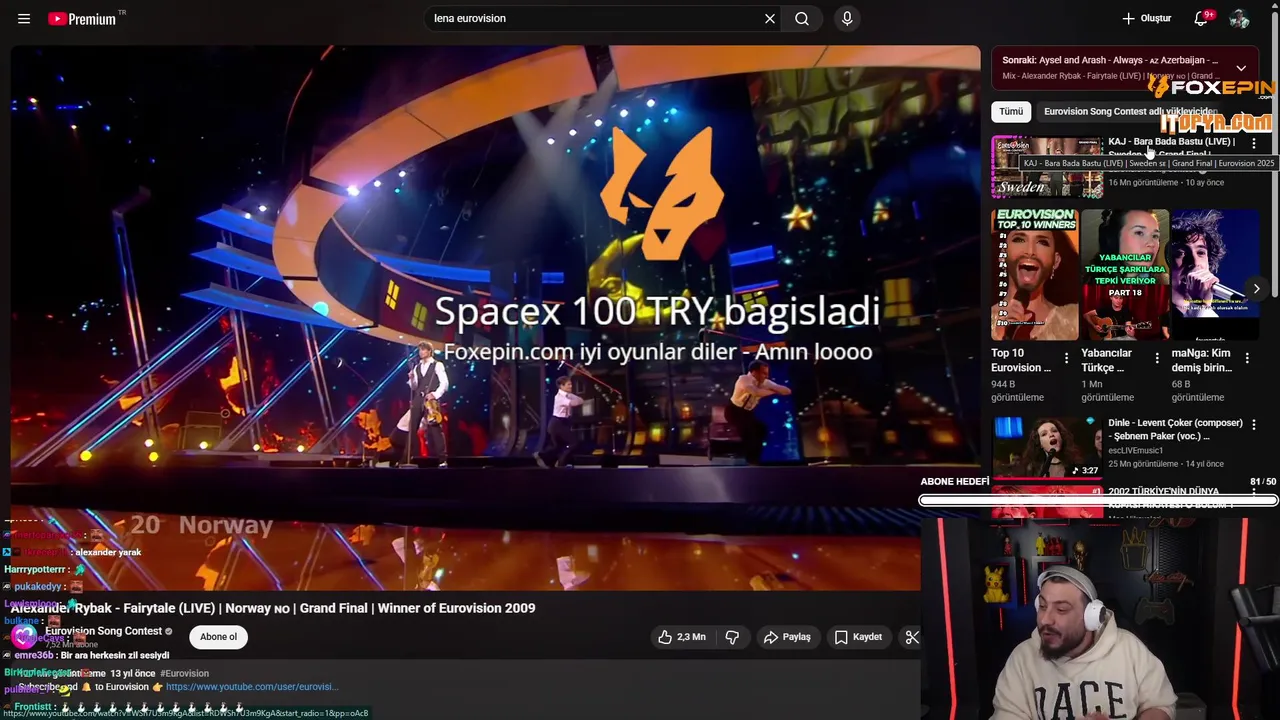Subscribe with the Abone ol button

[x=218, y=637]
